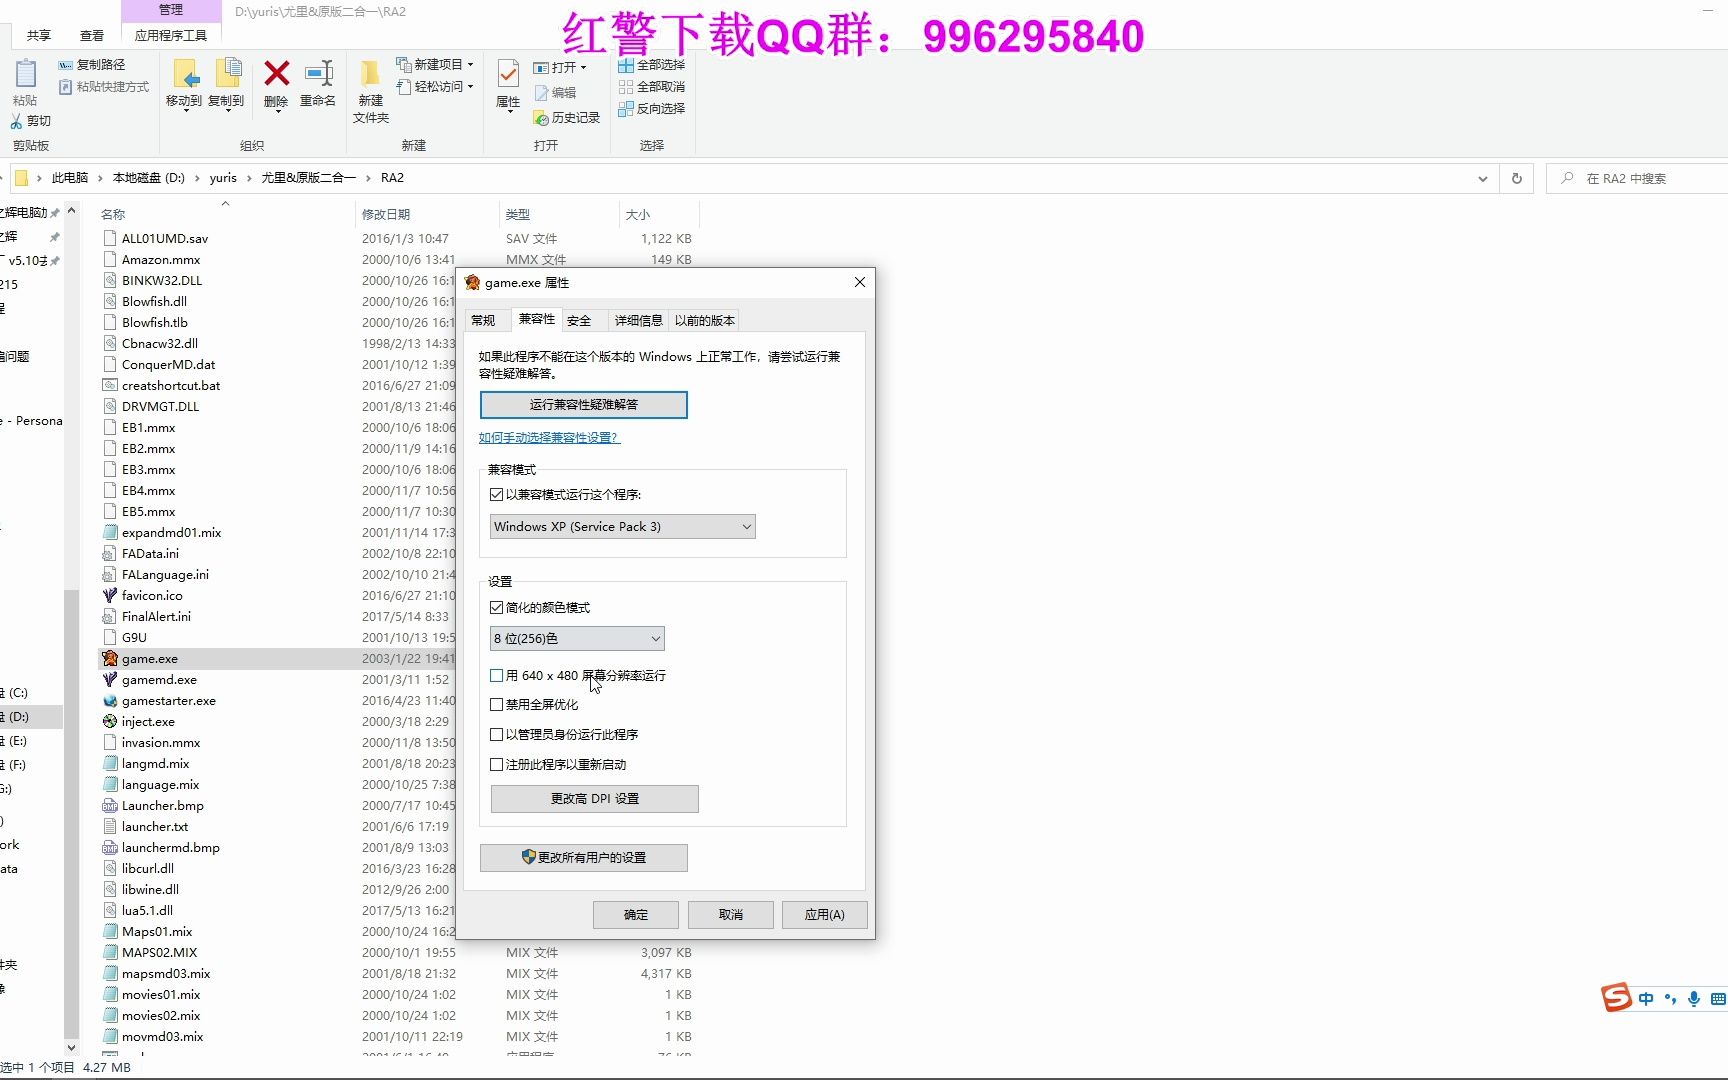The image size is (1728, 1080).
Task: Expand the New item (新建项目) dropdown
Action: (x=470, y=65)
